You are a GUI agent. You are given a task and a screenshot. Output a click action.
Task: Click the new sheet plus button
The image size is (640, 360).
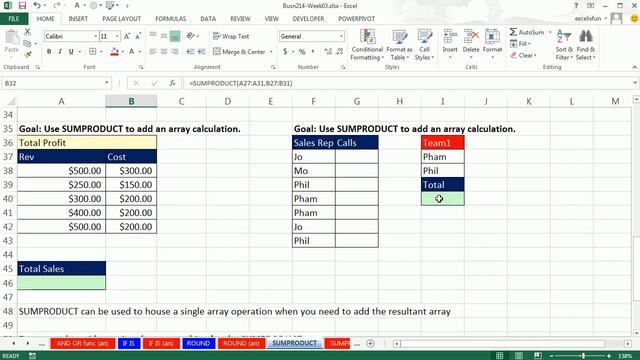click(x=370, y=344)
